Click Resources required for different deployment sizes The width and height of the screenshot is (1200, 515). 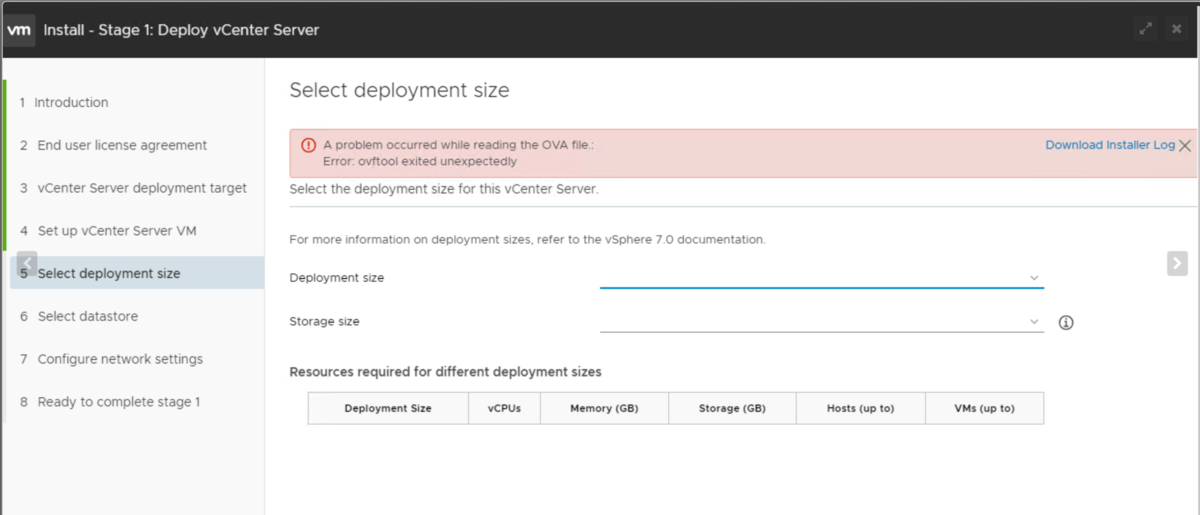(445, 372)
